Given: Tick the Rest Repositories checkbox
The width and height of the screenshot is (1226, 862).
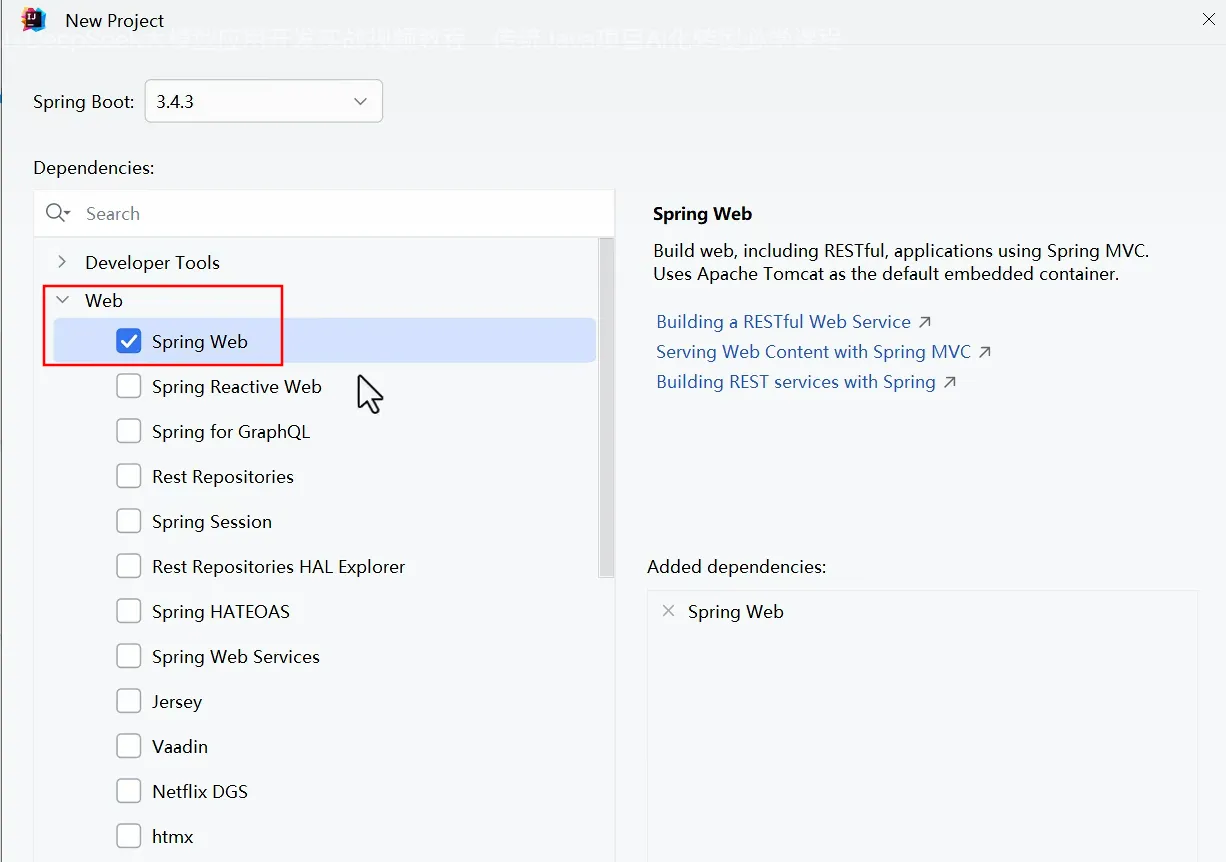Looking at the screenshot, I should pos(129,476).
